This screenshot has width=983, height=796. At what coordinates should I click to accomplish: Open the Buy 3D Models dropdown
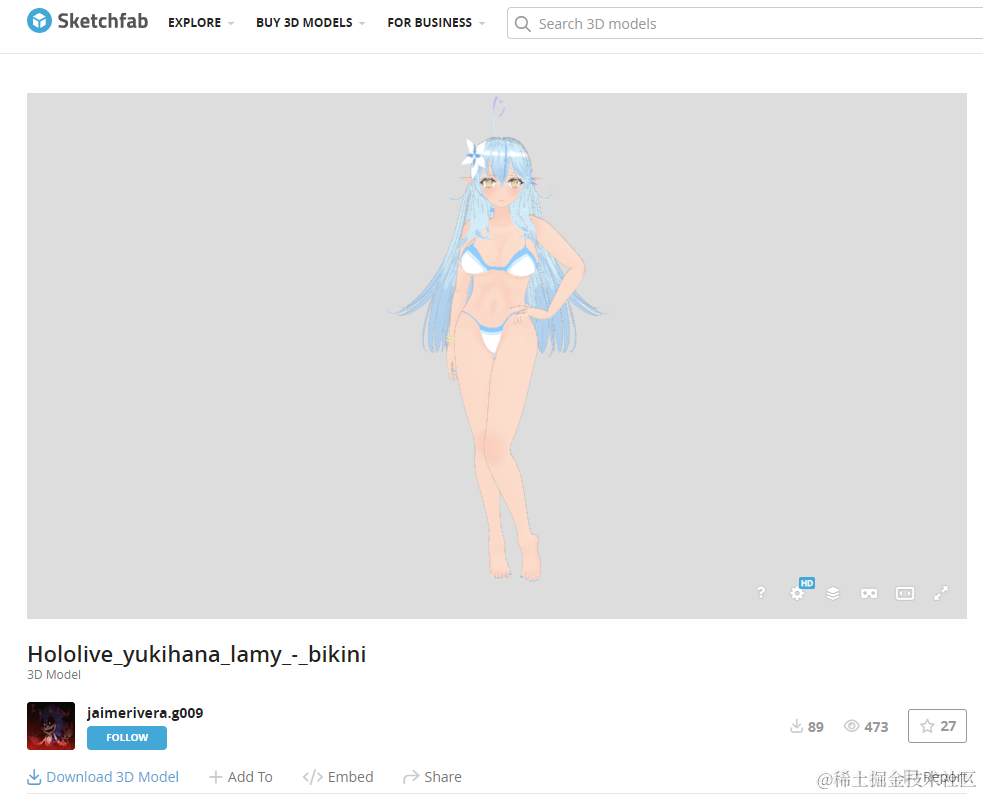(x=310, y=23)
